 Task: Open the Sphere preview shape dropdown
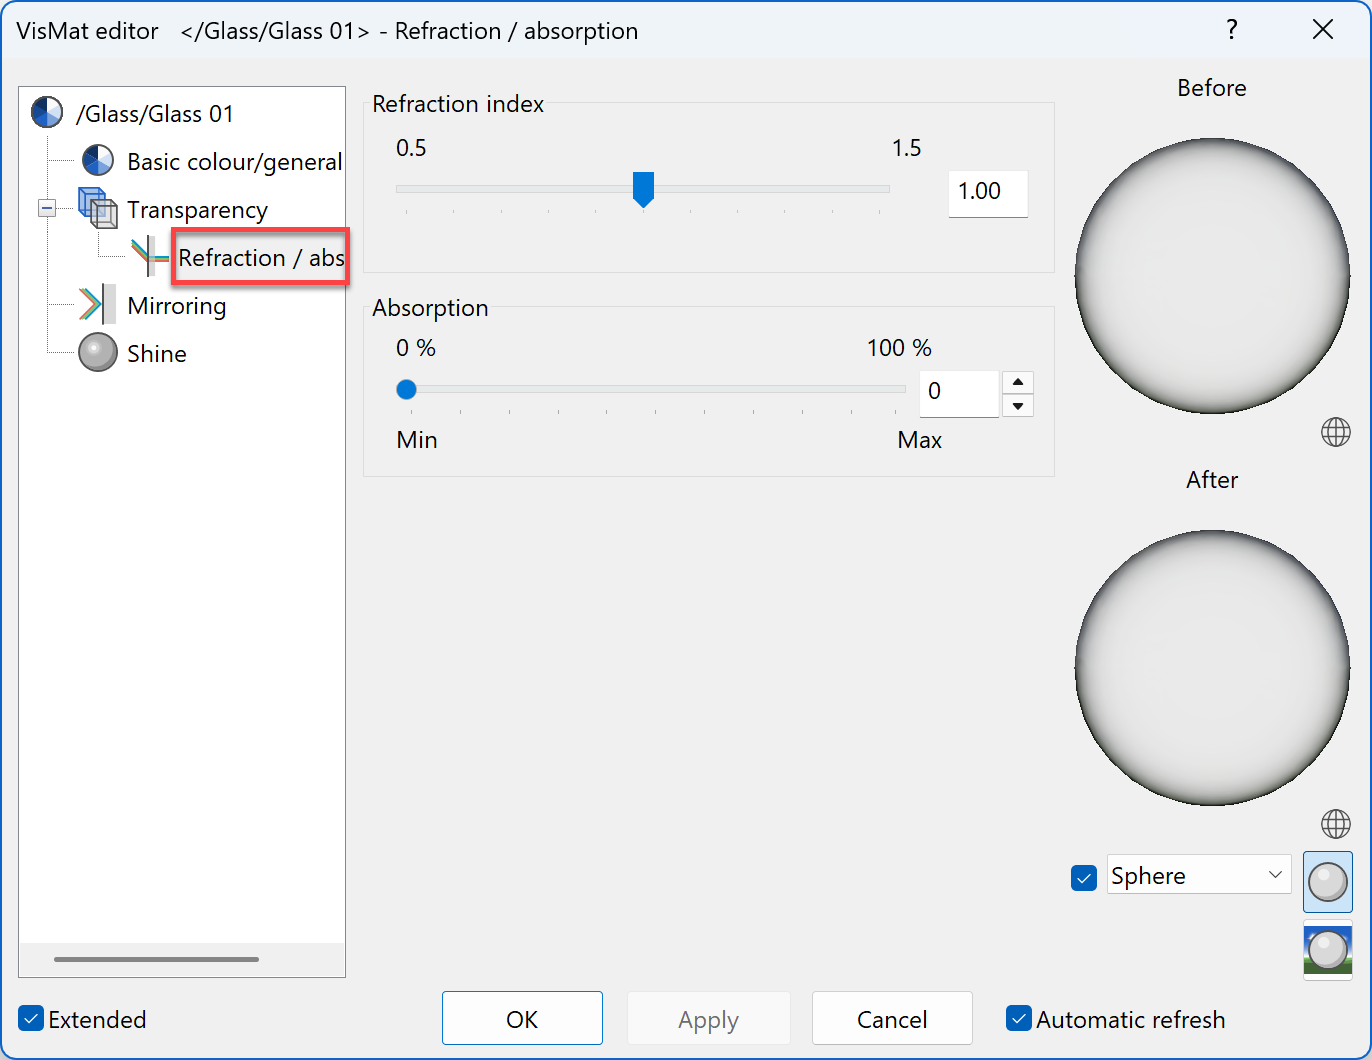[1198, 875]
